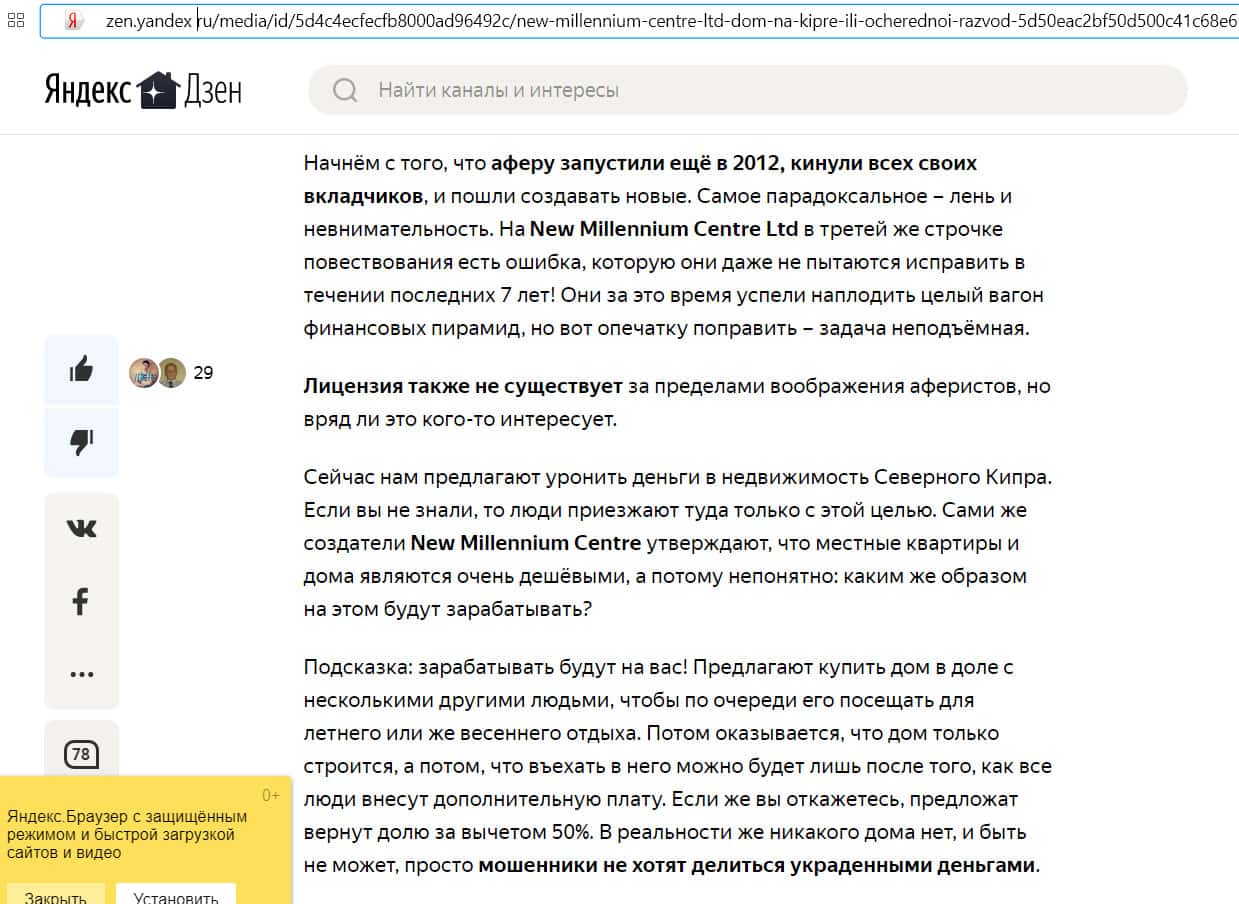Click bold text 'New Millennium Centre Ltd'
The image size is (1239, 904).
click(664, 229)
